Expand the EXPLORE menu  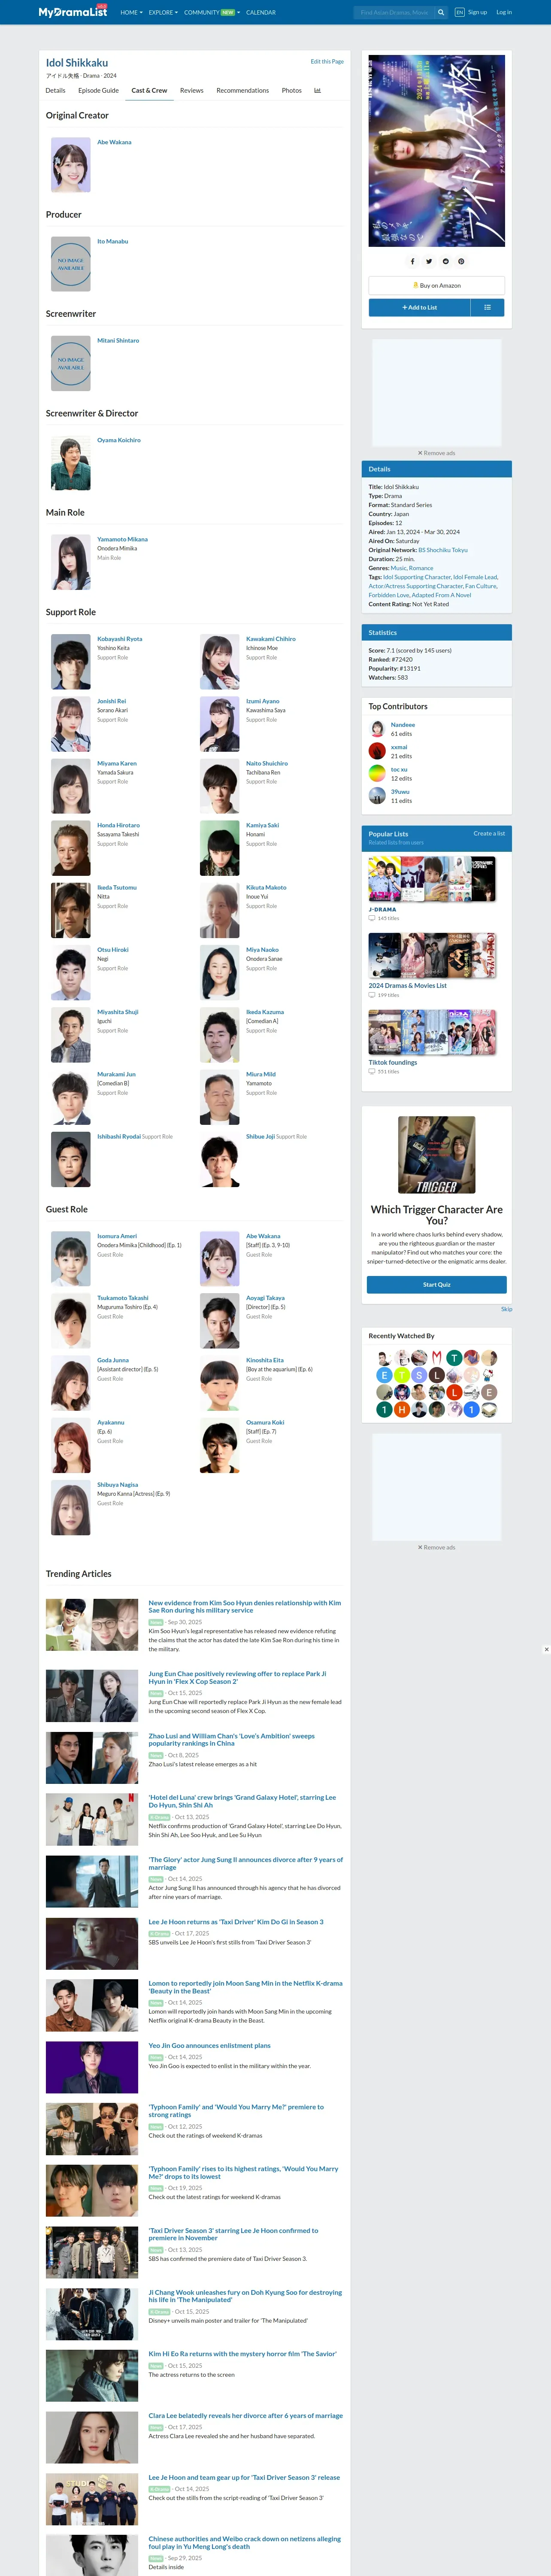point(163,13)
